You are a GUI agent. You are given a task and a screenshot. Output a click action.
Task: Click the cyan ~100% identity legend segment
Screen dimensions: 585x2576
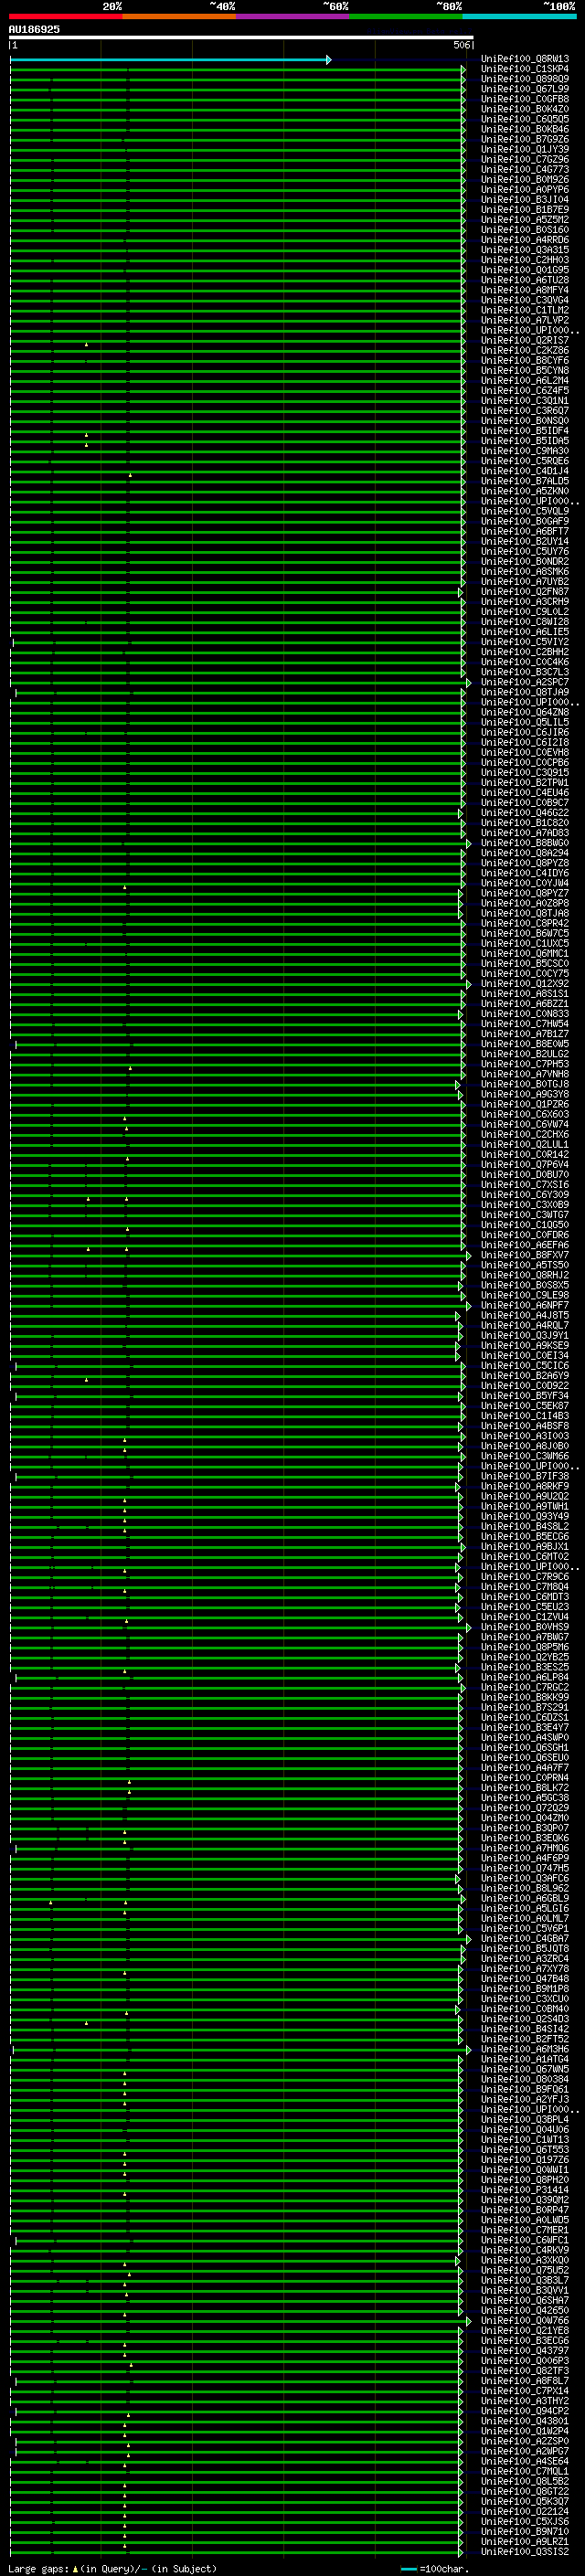[x=519, y=16]
